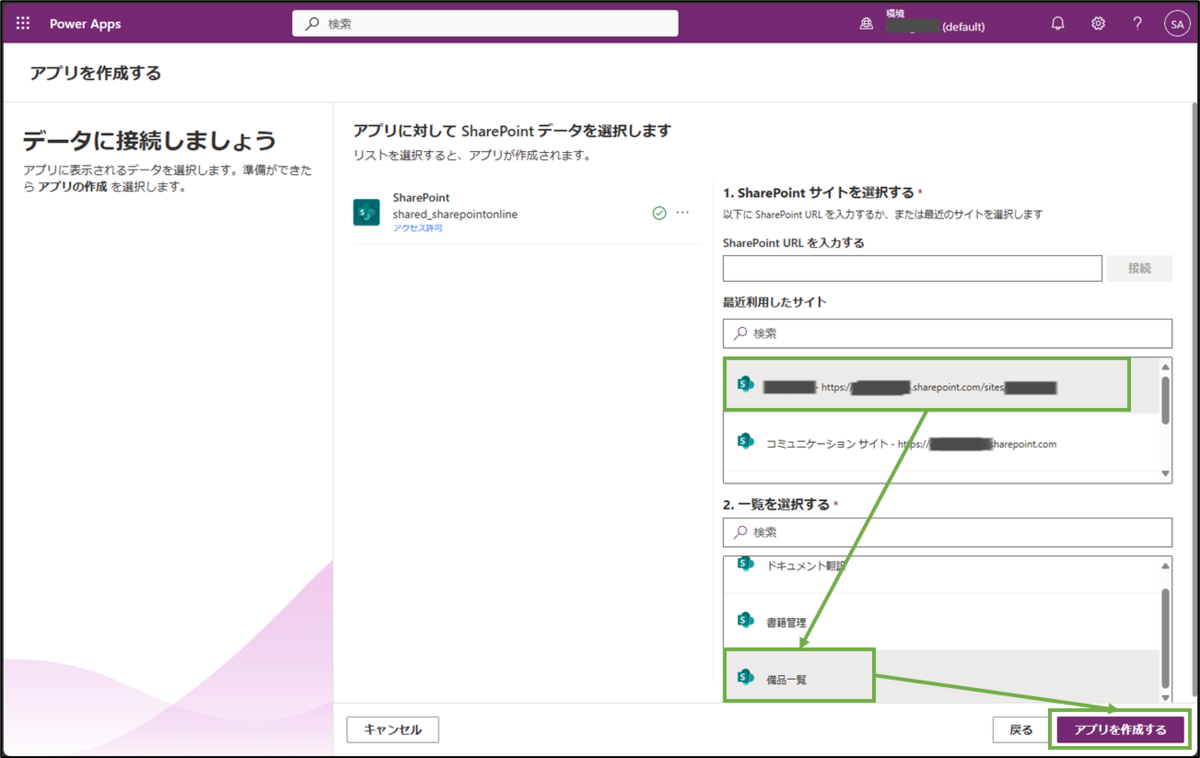Screen dimensions: 1200x758
Task: Click the アクセス許可 link
Action: pyautogui.click(x=418, y=229)
